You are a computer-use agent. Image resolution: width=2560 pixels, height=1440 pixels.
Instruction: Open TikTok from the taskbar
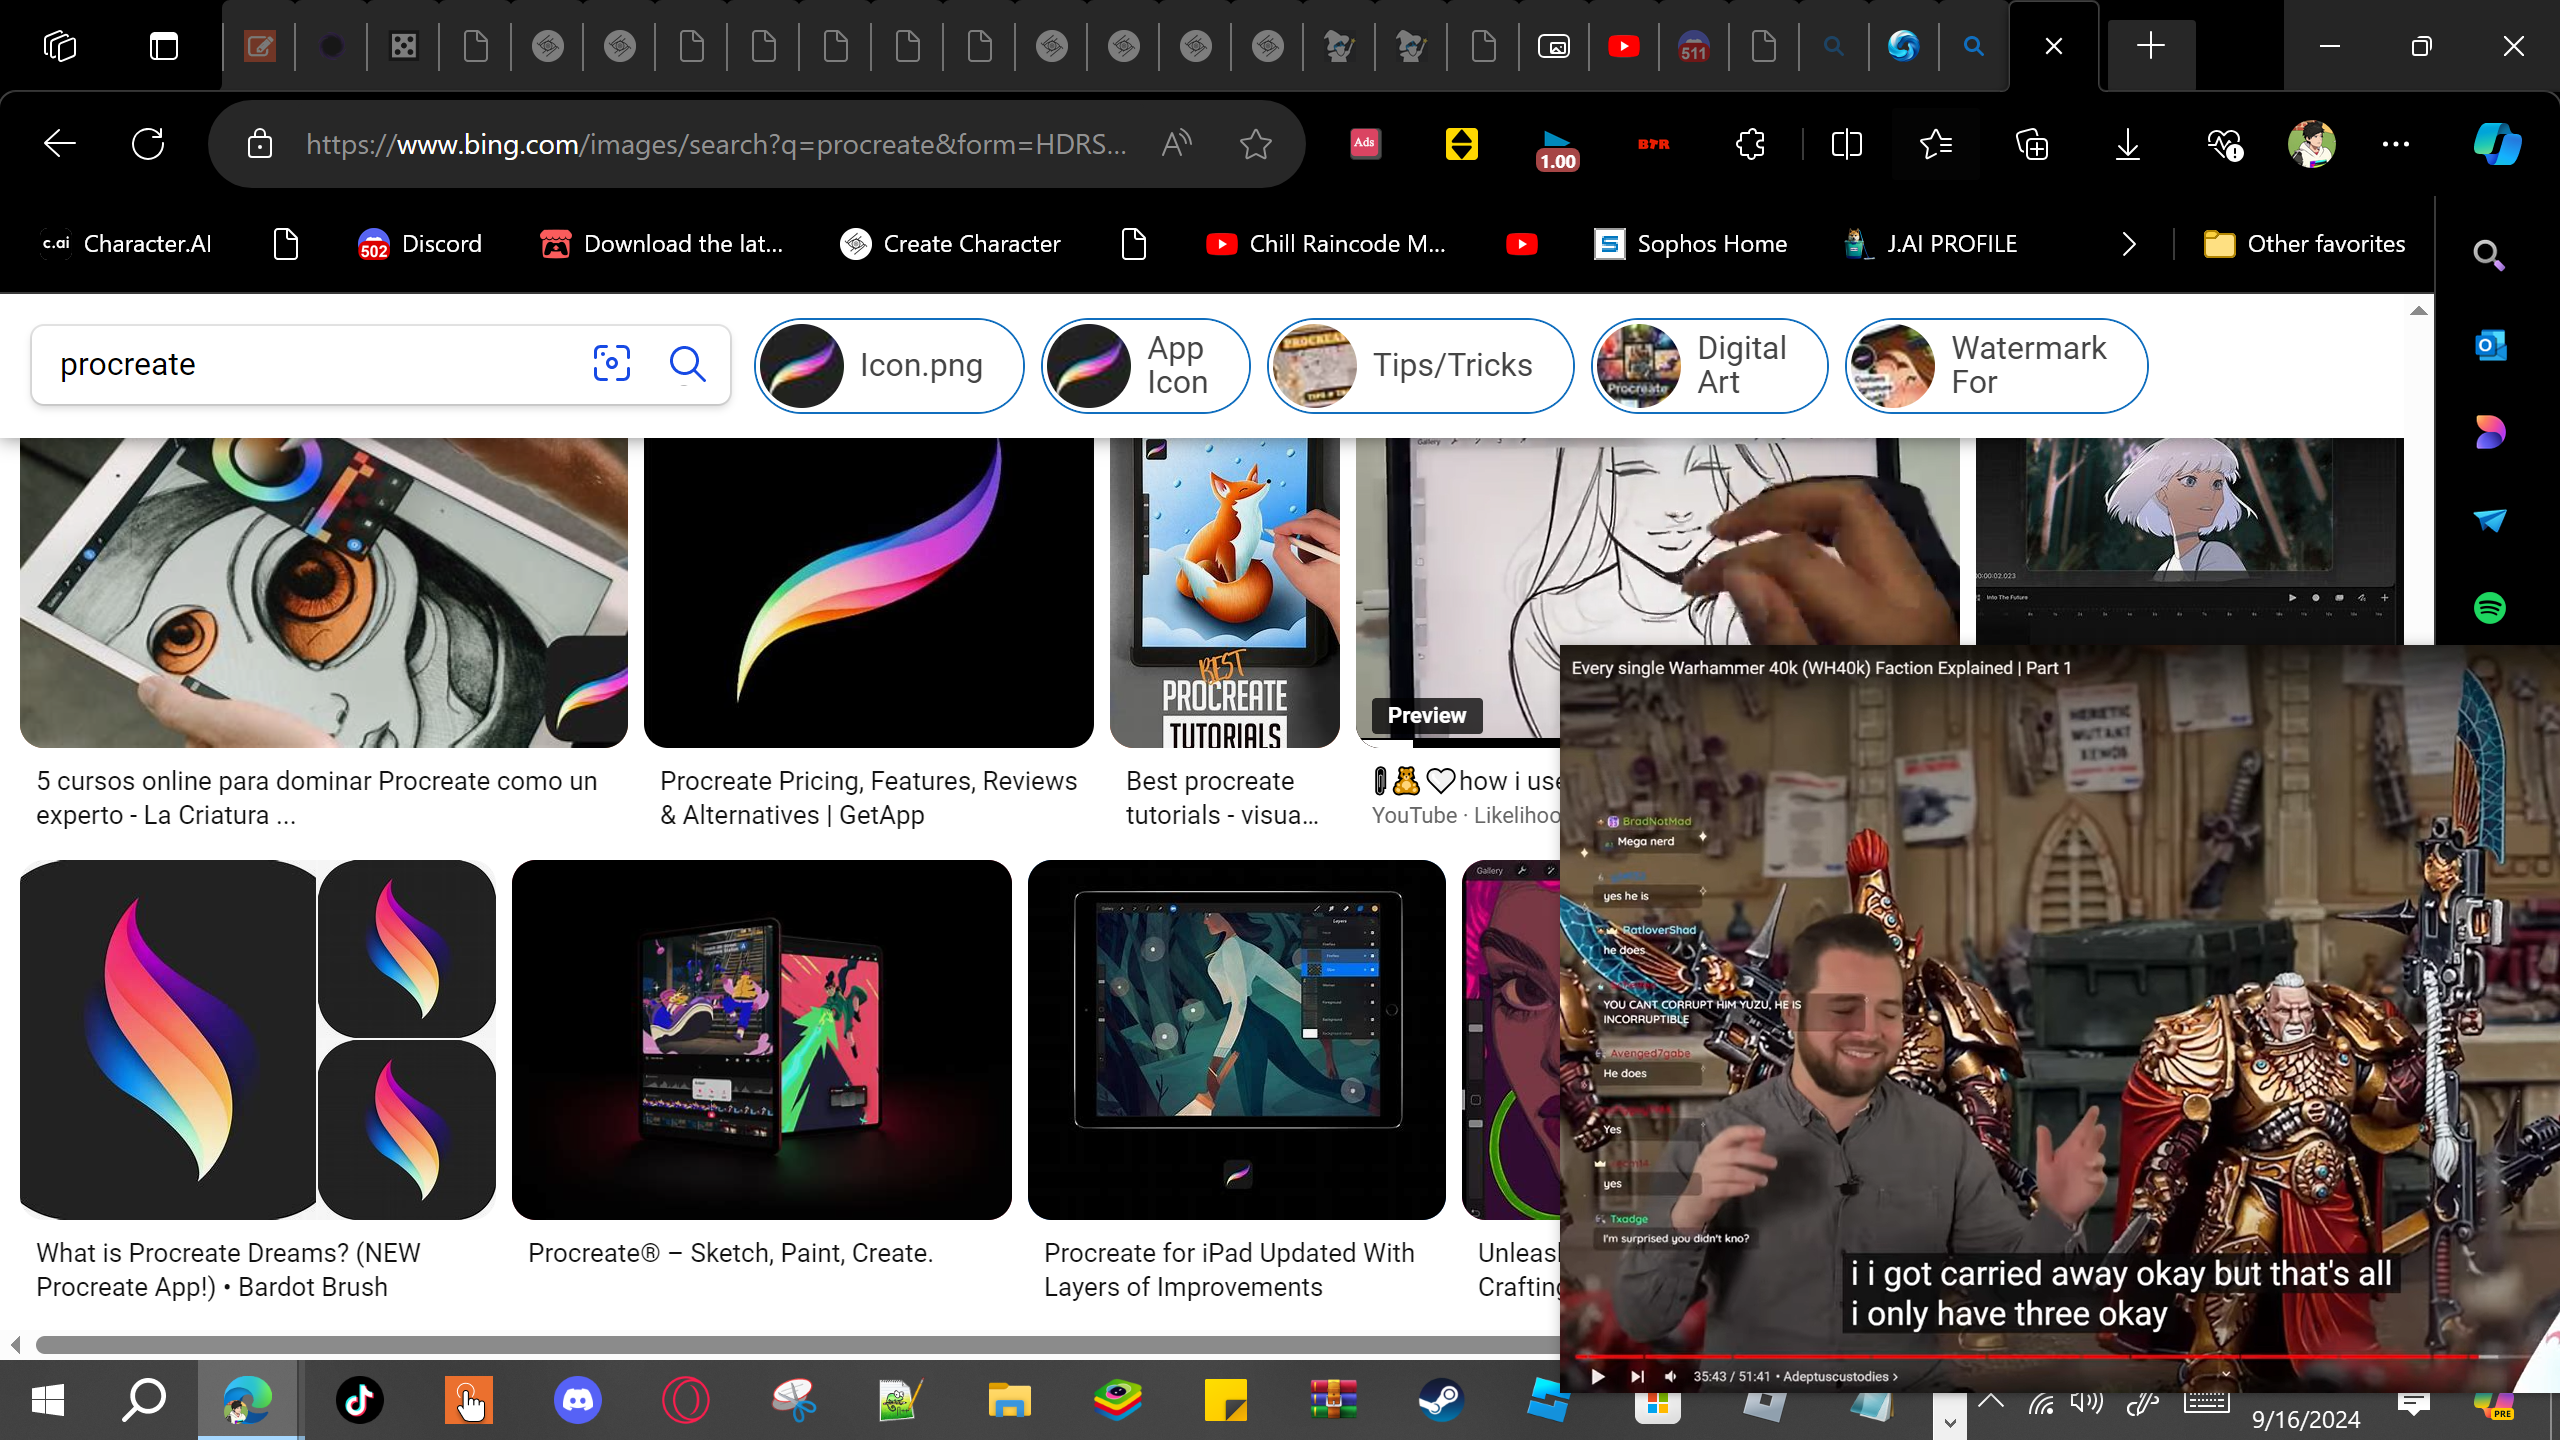[x=359, y=1400]
